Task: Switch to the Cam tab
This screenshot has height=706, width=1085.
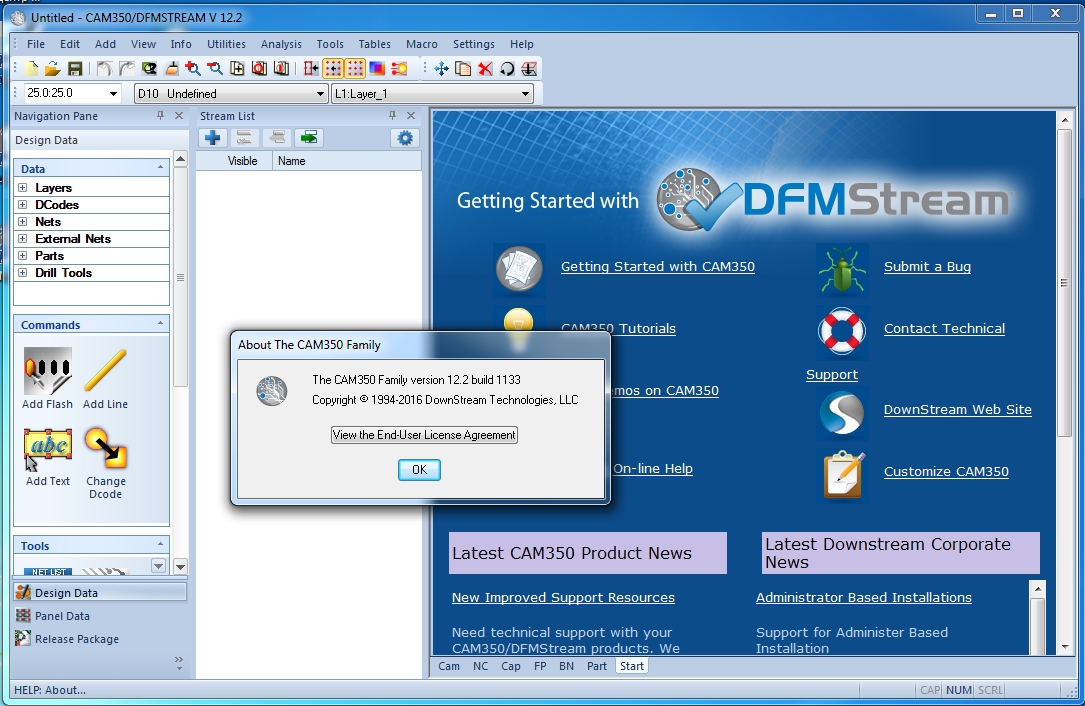Action: (448, 666)
